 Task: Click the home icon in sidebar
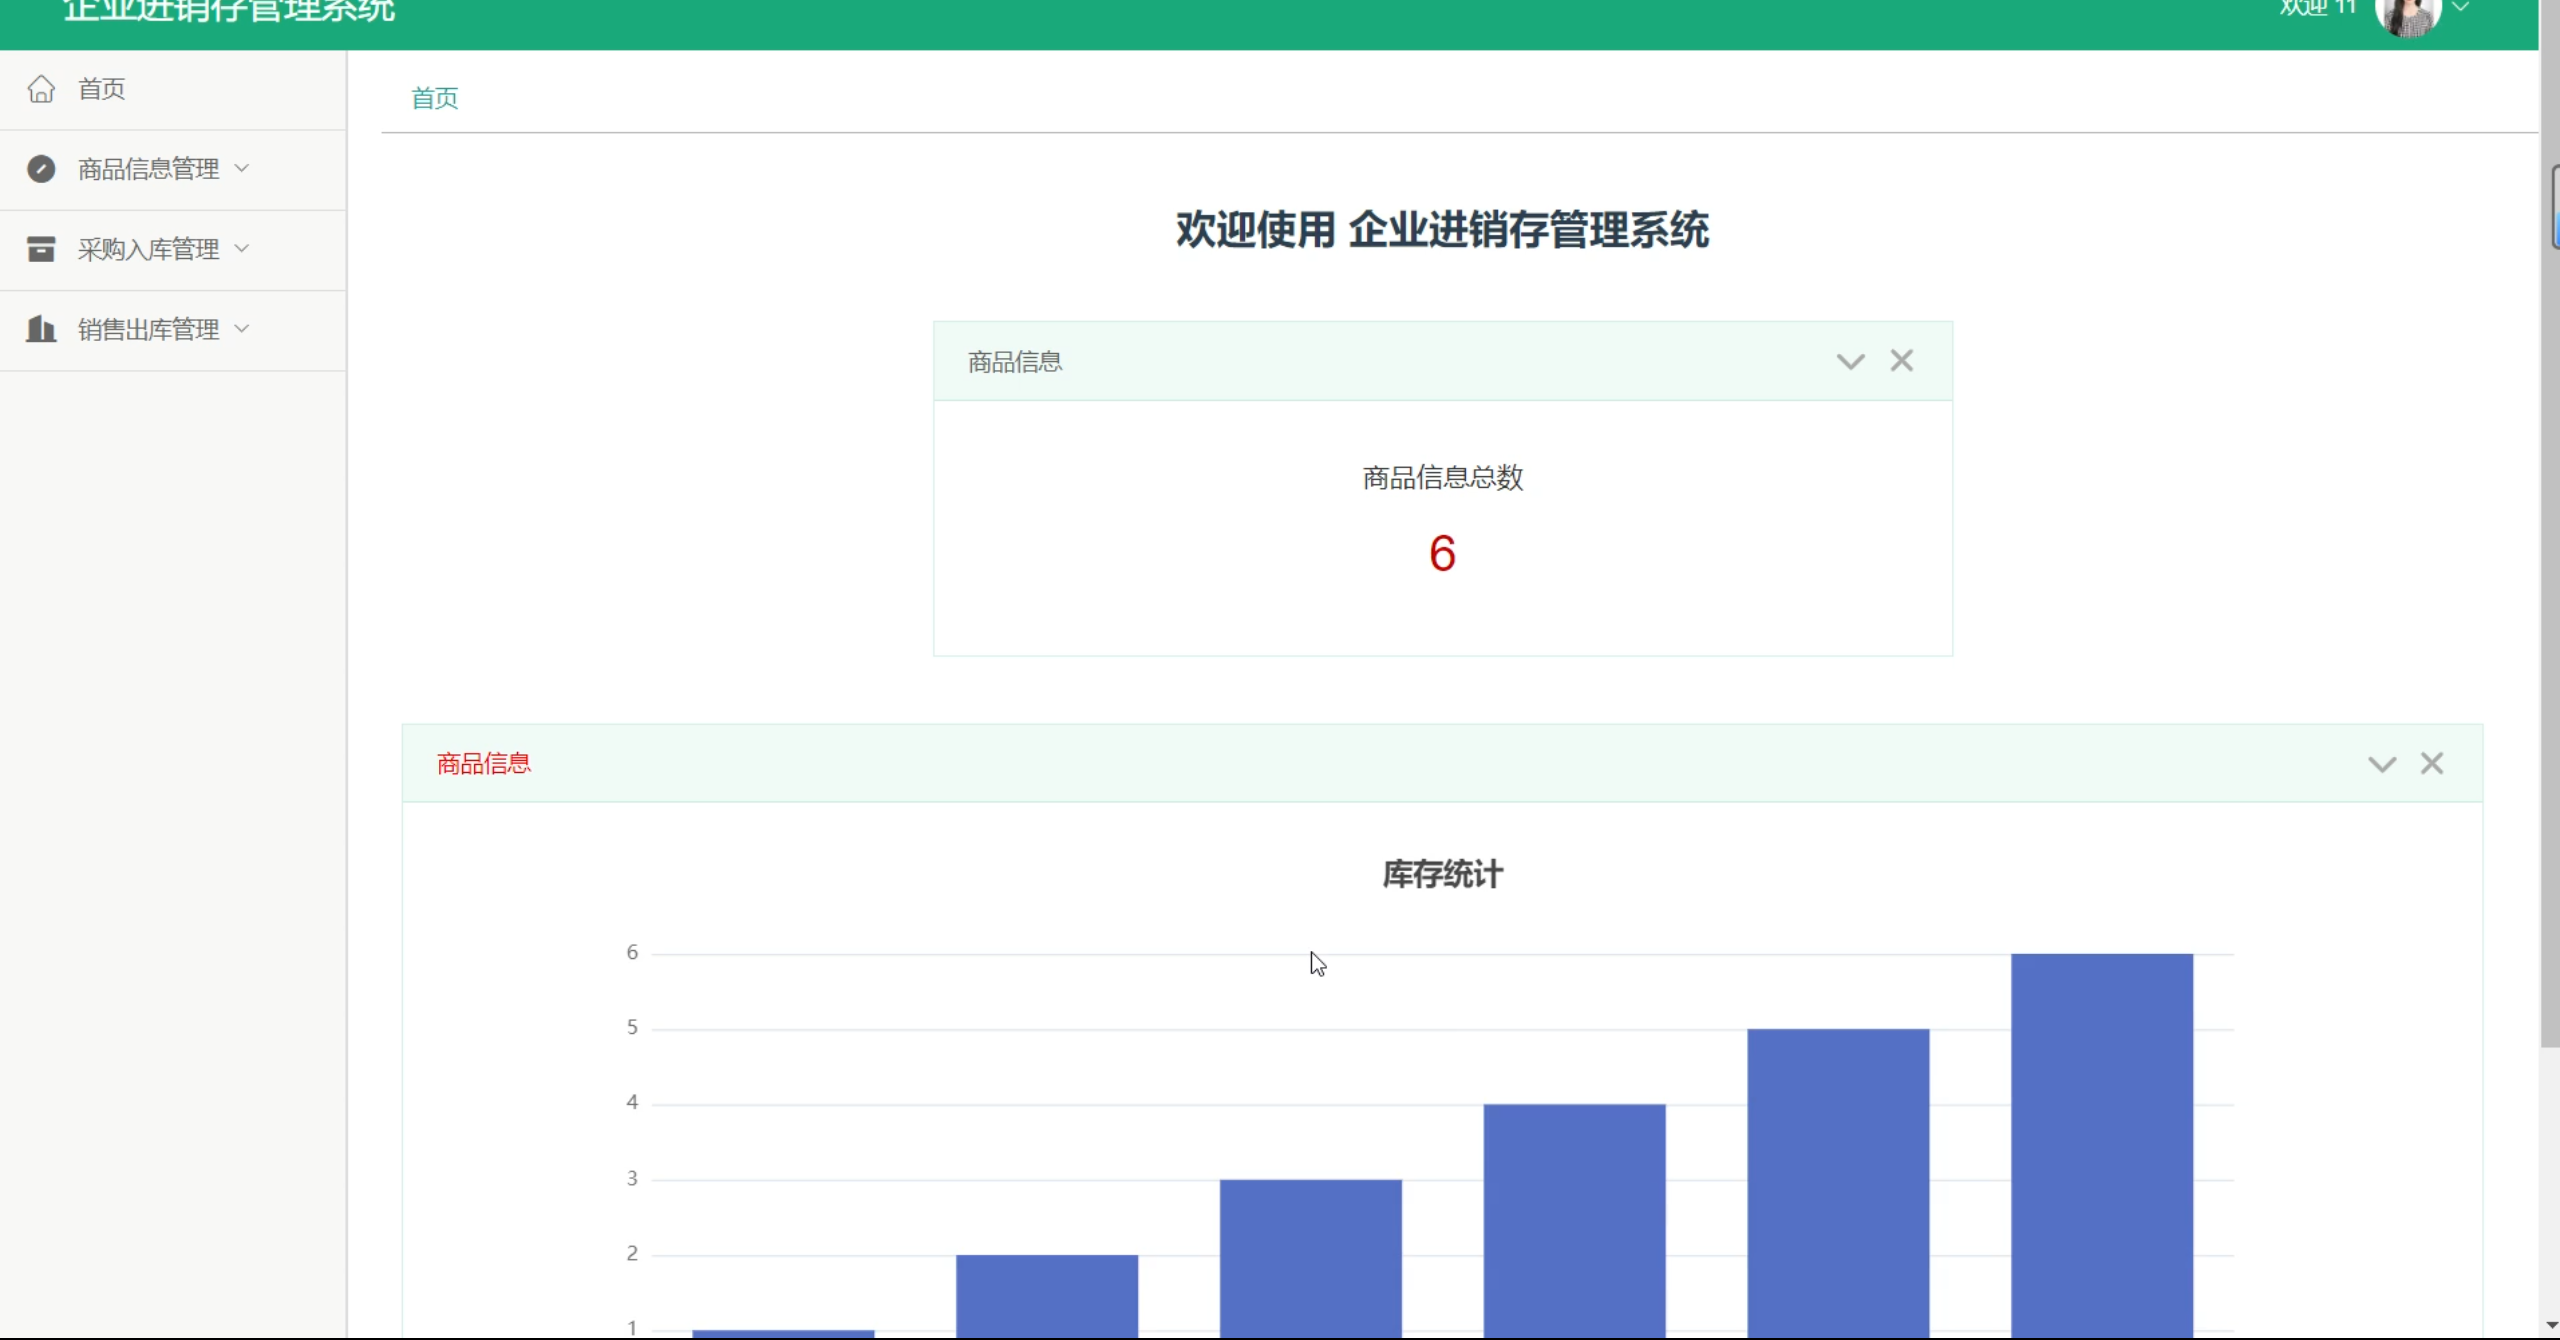coord(41,89)
